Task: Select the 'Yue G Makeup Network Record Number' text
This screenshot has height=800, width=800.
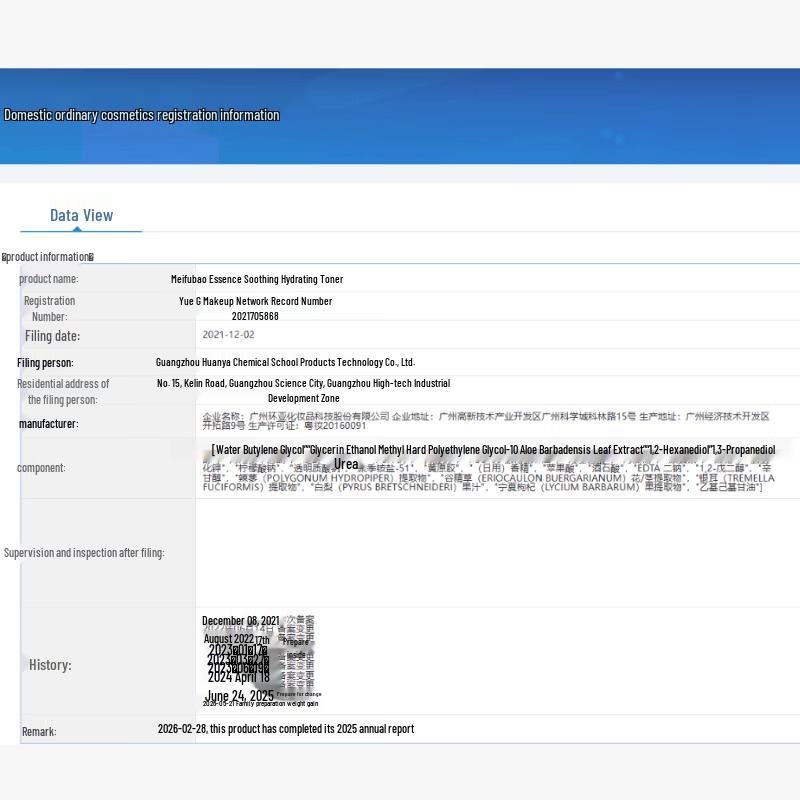Action: coord(255,301)
